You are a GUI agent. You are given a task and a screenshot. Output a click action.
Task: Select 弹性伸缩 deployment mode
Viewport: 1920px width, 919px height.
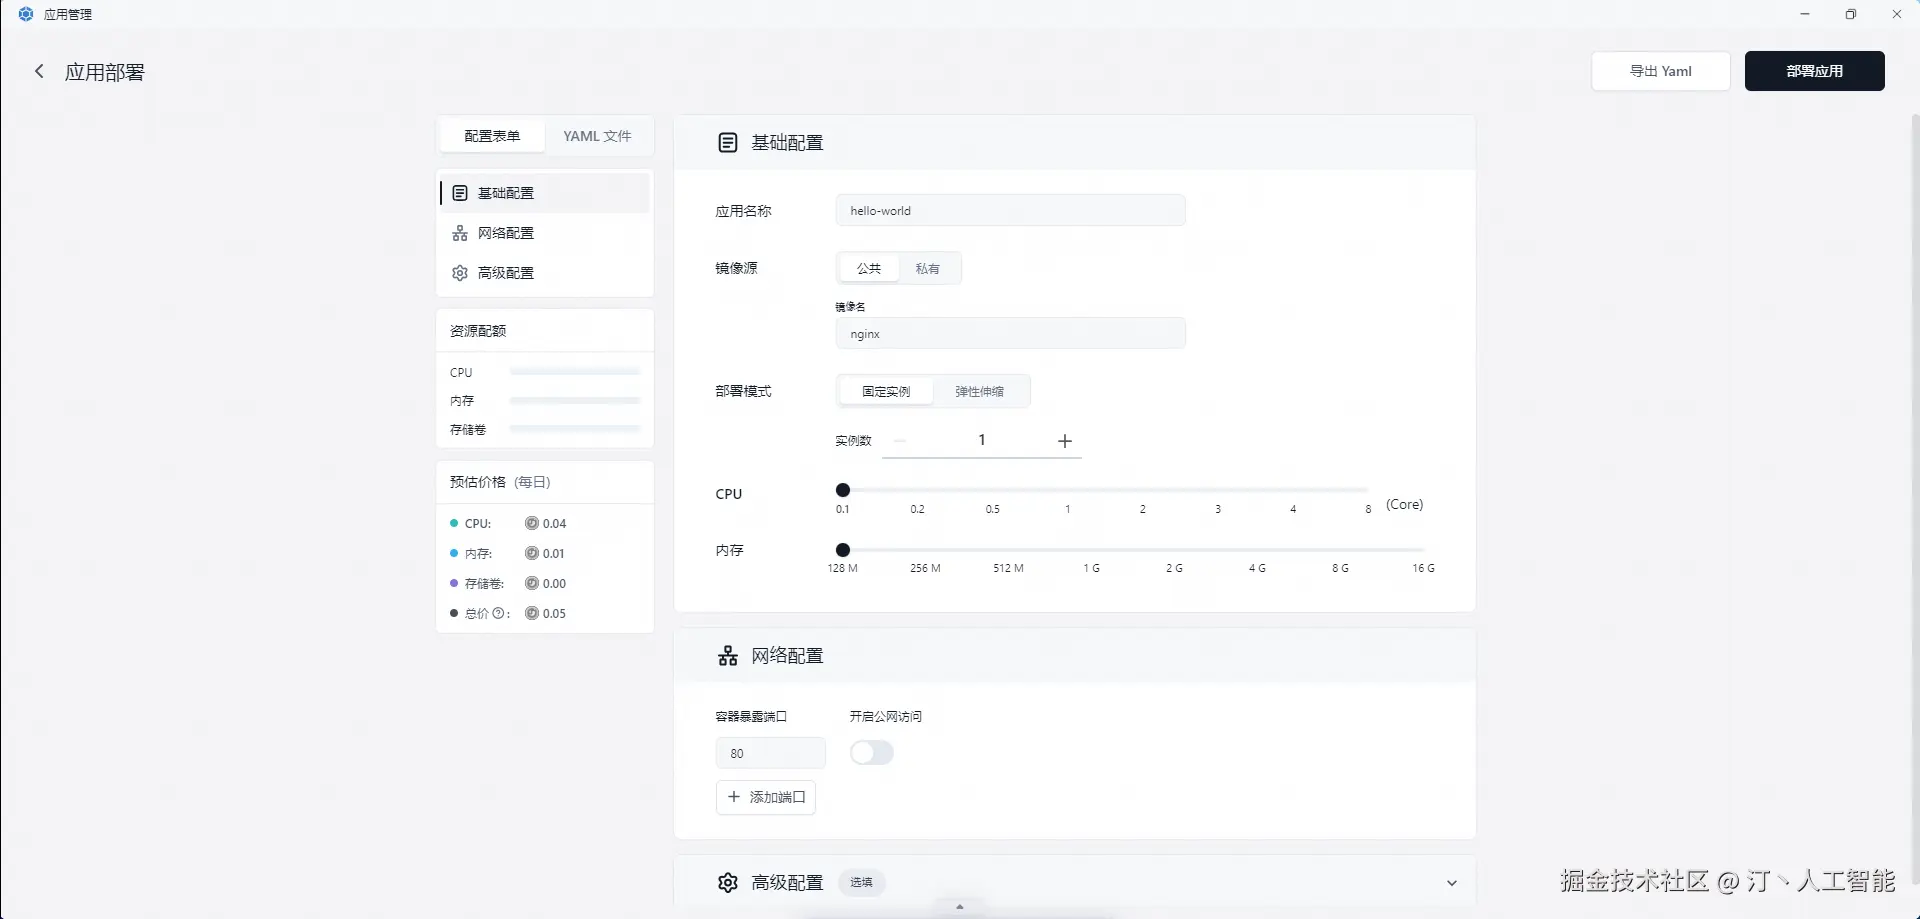click(x=979, y=391)
